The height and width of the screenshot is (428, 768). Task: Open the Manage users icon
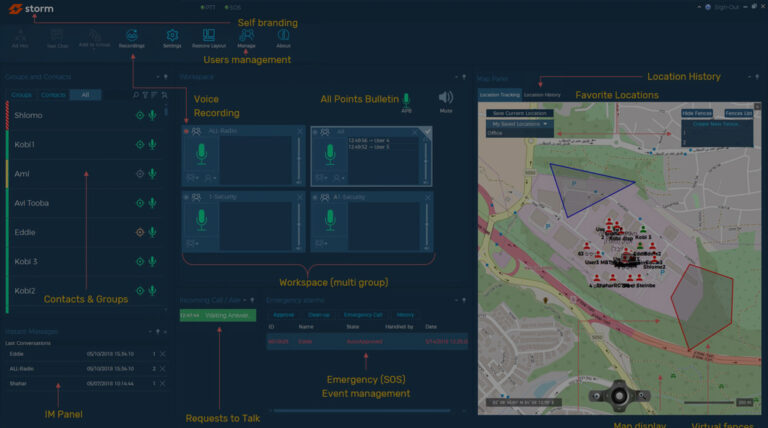click(246, 38)
